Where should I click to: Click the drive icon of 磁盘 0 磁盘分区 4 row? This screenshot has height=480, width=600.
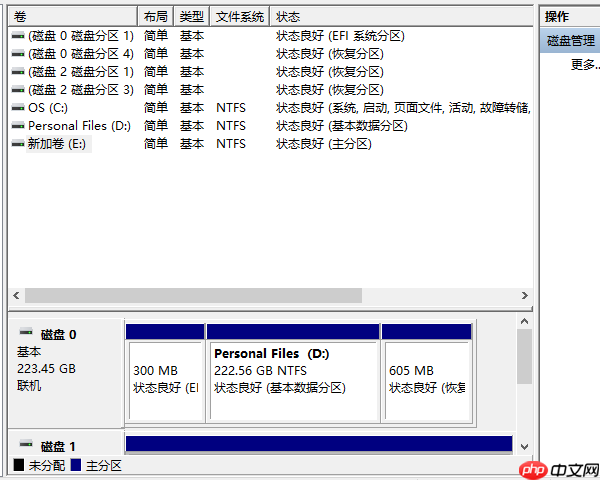pos(18,54)
